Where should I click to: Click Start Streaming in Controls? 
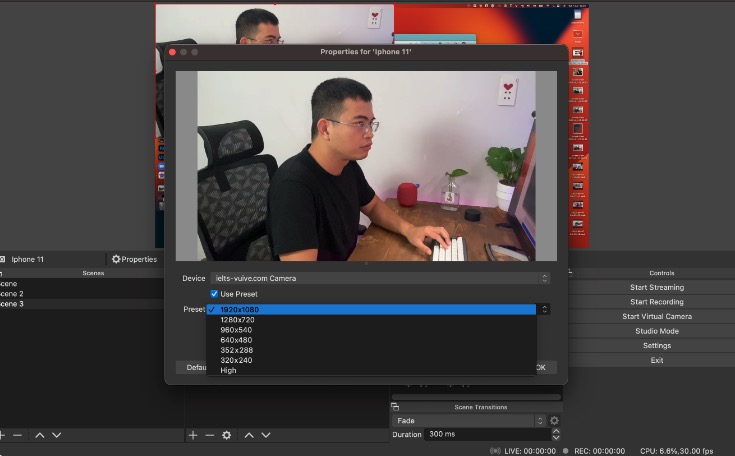[657, 287]
